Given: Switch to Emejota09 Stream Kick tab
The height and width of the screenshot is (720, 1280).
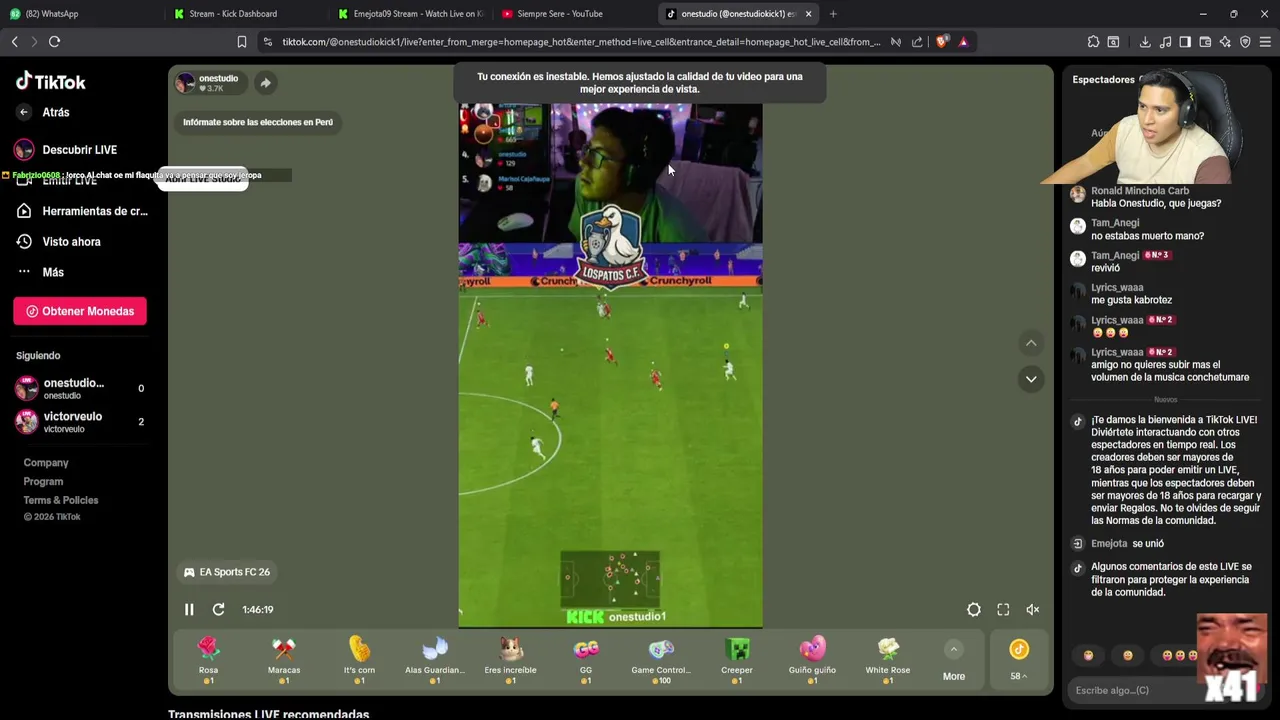Looking at the screenshot, I should (410, 14).
